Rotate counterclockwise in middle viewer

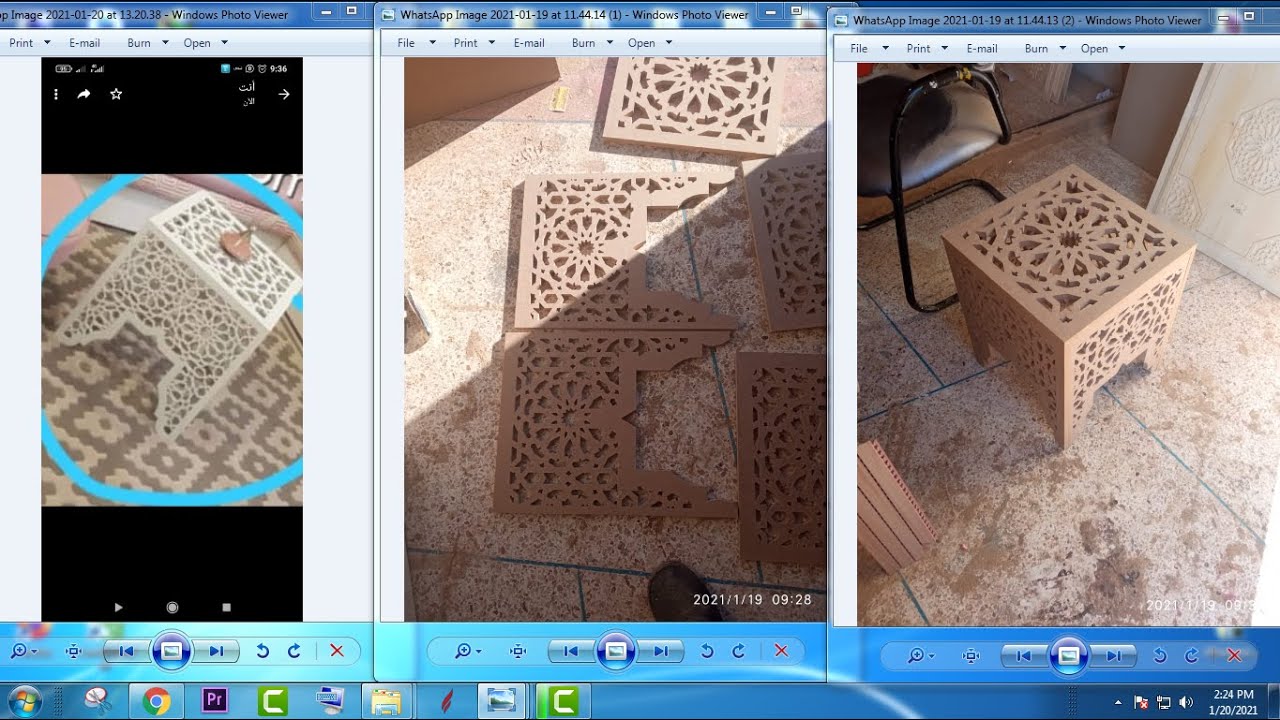707,651
